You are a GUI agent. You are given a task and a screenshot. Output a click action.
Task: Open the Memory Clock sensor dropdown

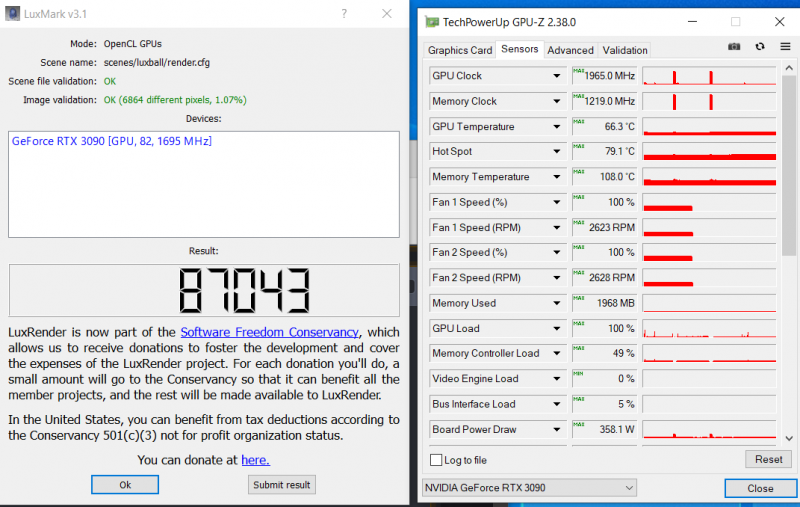tap(557, 101)
